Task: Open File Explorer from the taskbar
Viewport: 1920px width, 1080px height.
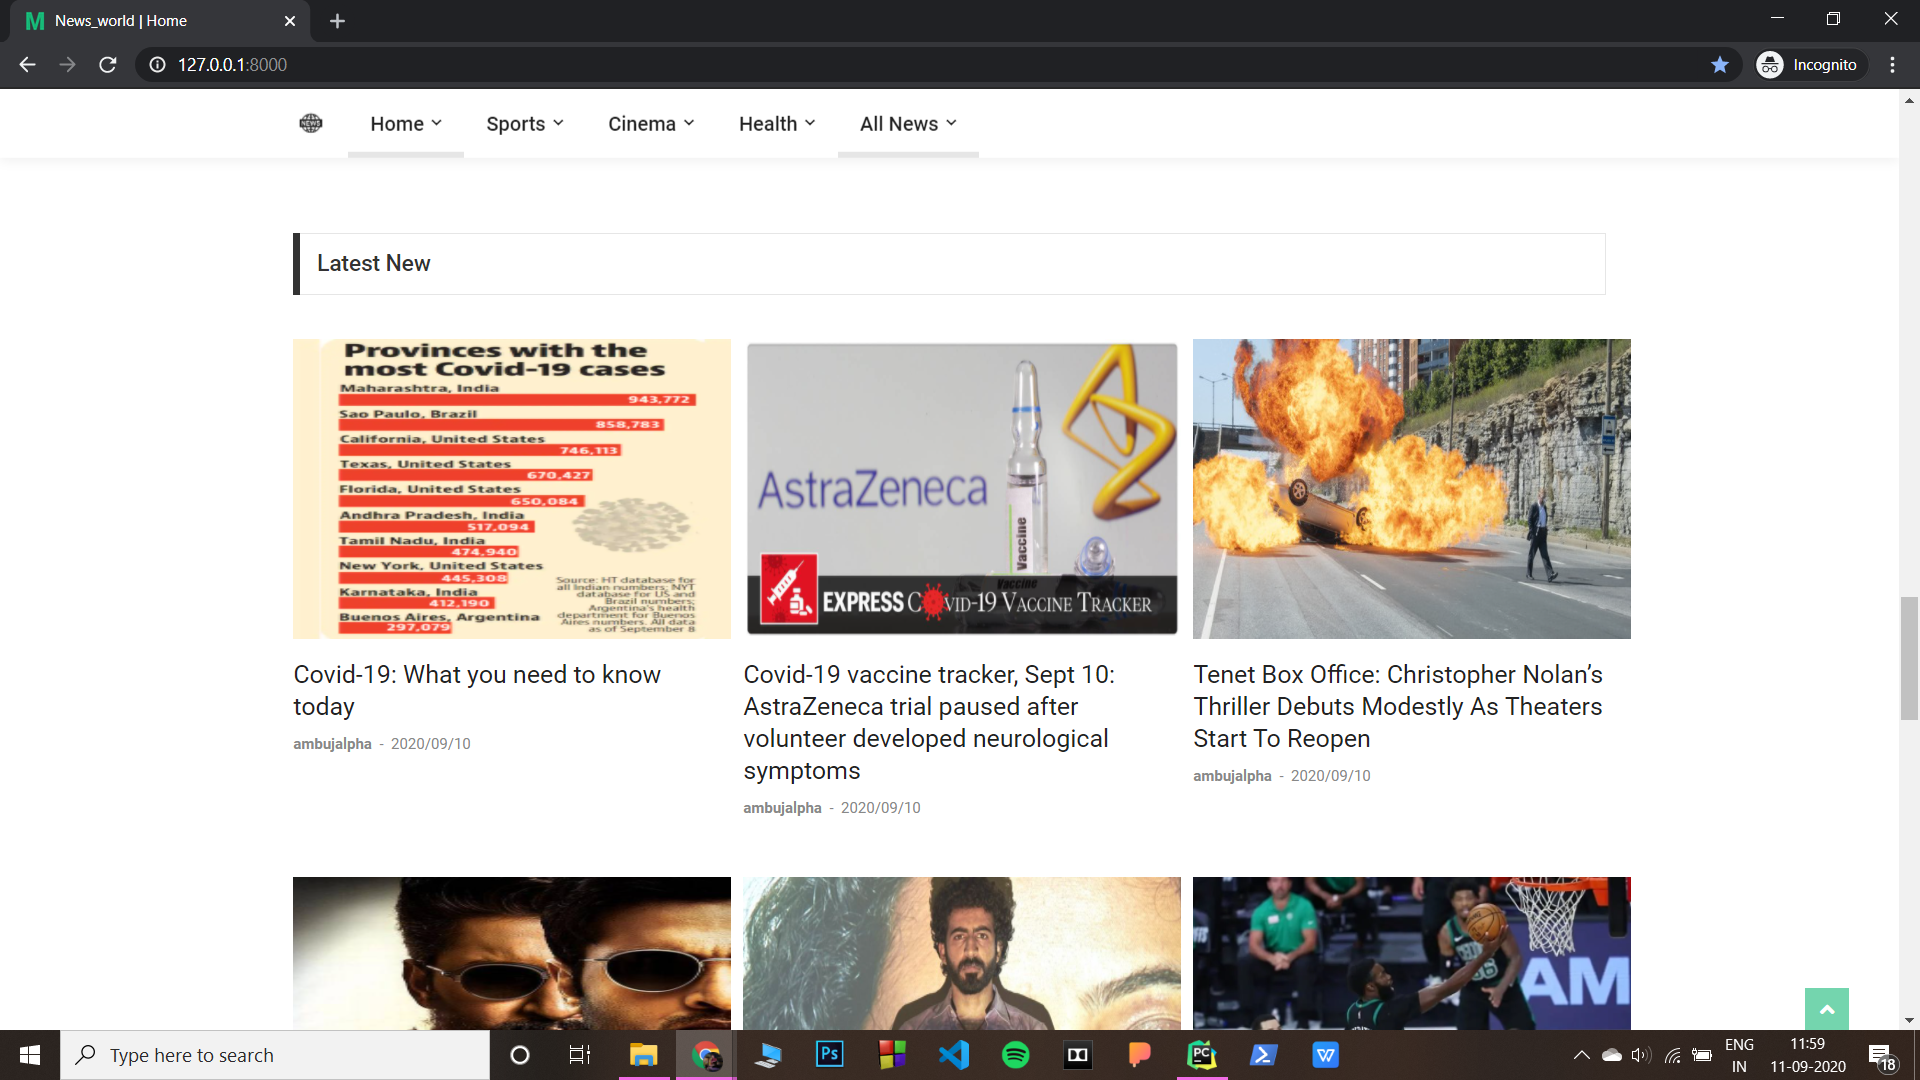Action: (643, 1055)
